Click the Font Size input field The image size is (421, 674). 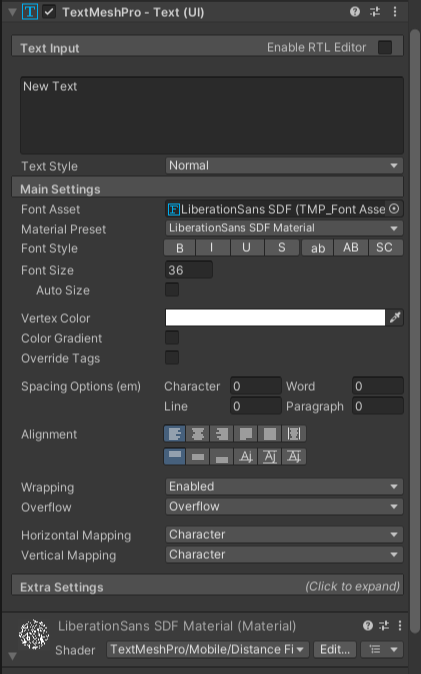pos(189,270)
